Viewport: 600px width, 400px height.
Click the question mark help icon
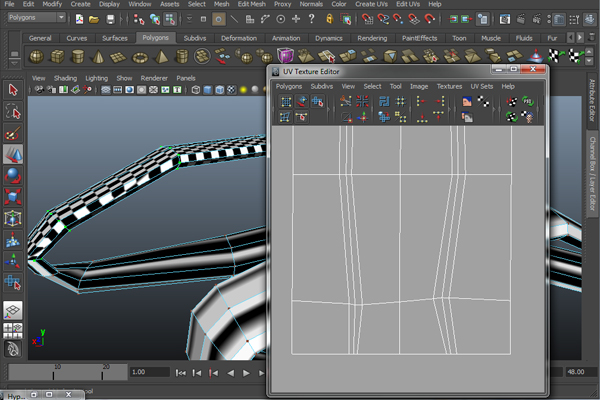(x=311, y=18)
